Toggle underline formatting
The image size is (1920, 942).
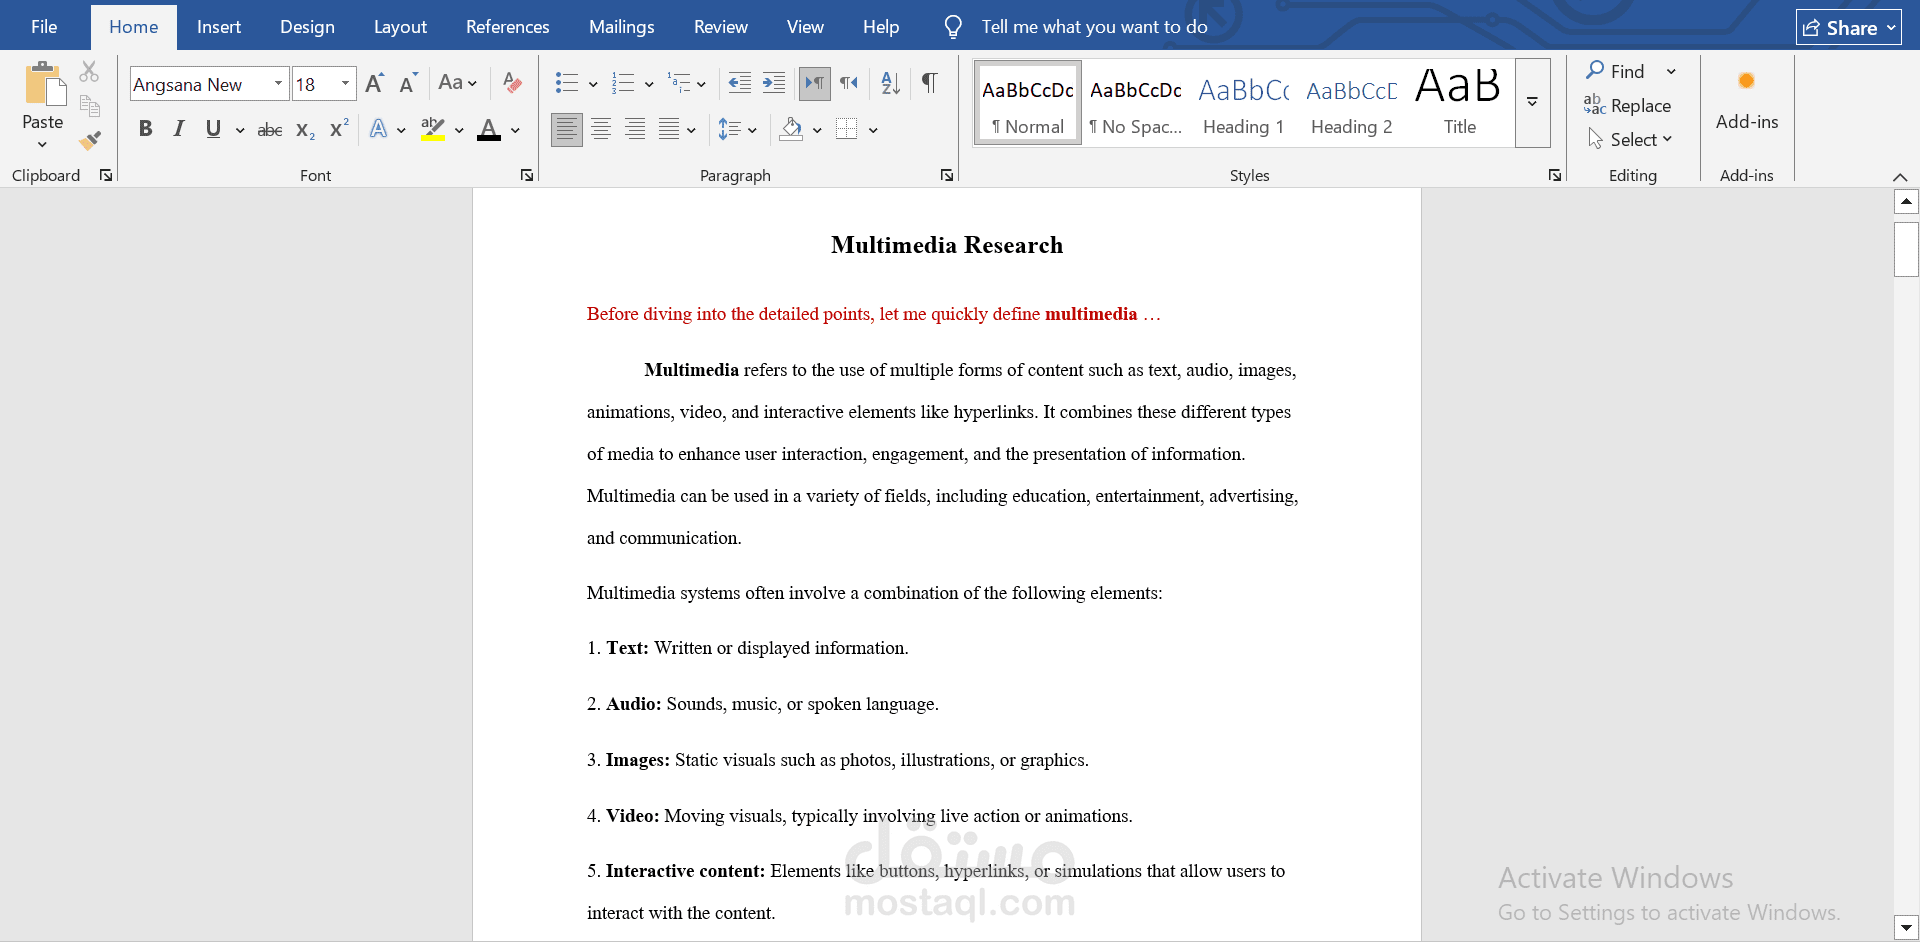(213, 129)
